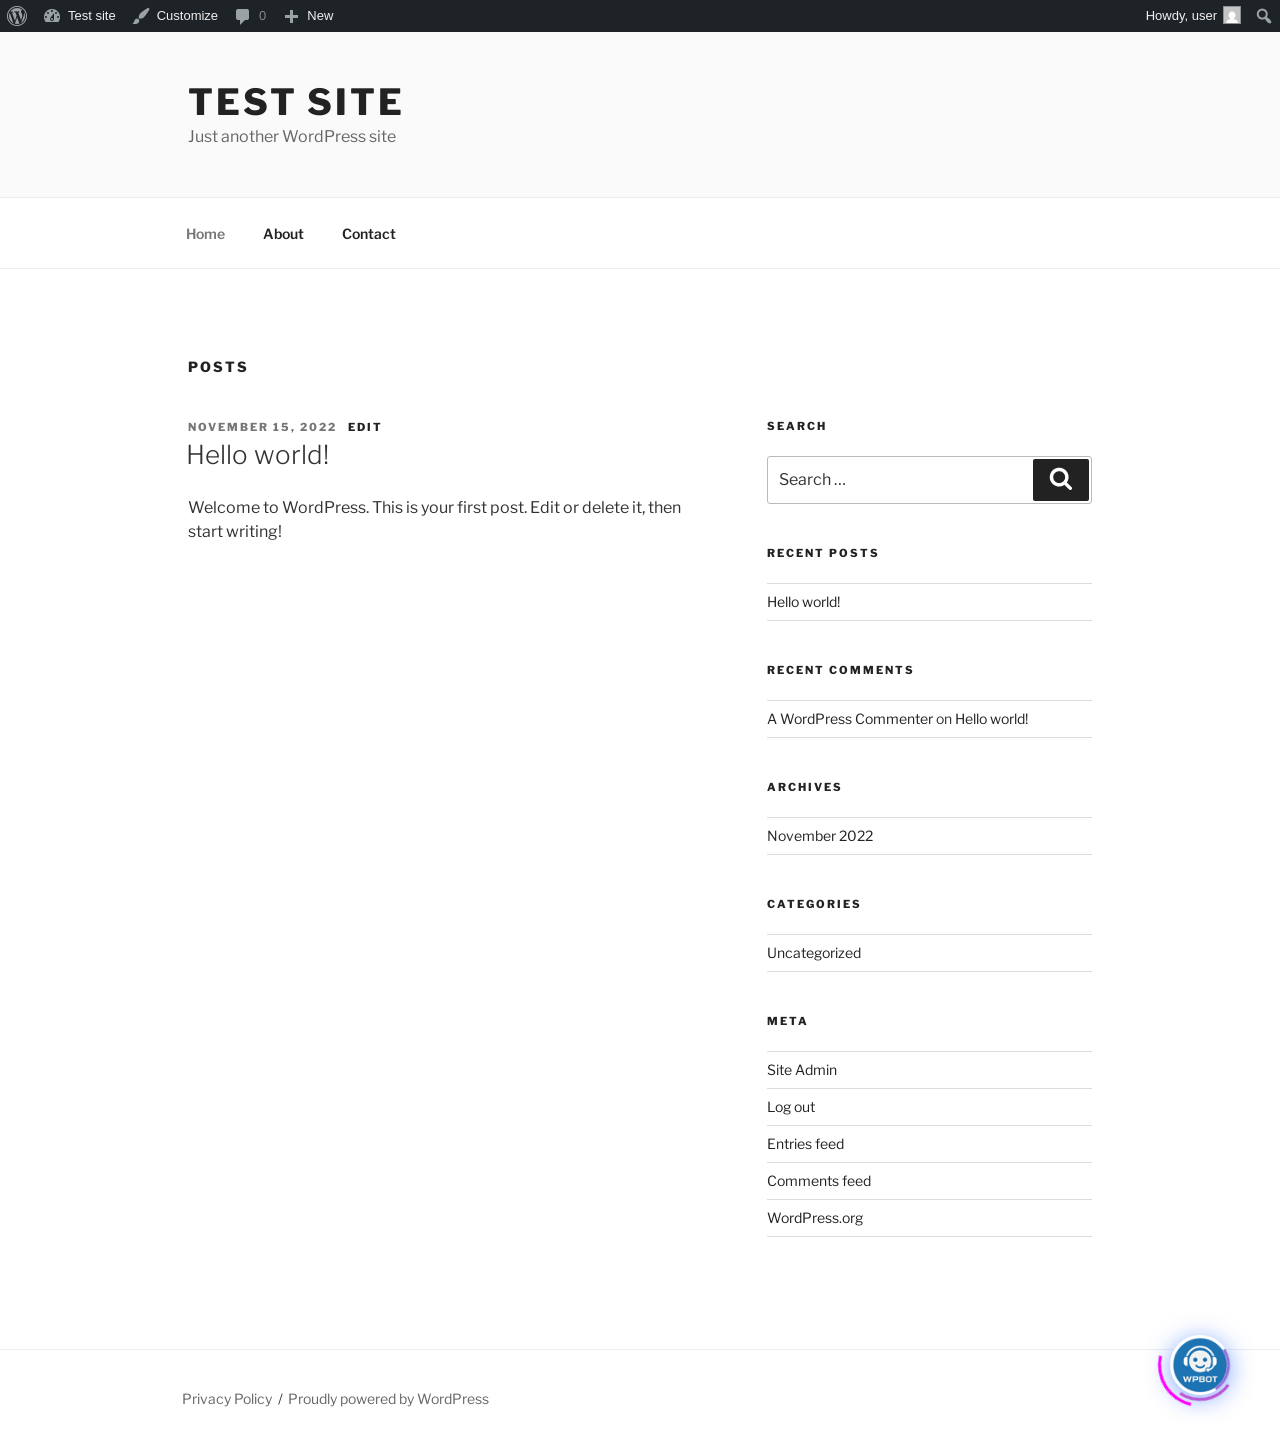
Task: Open November 2022 archive link
Action: point(820,836)
